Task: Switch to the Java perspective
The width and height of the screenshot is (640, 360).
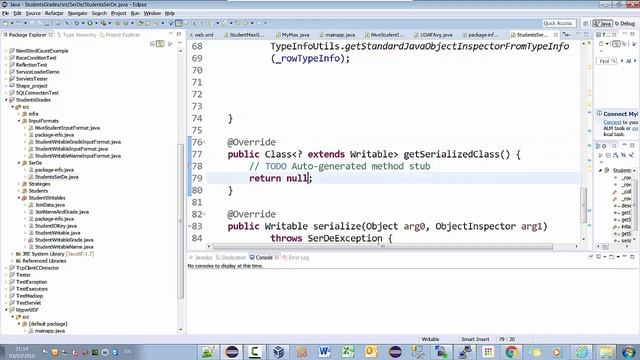Action: click(602, 24)
